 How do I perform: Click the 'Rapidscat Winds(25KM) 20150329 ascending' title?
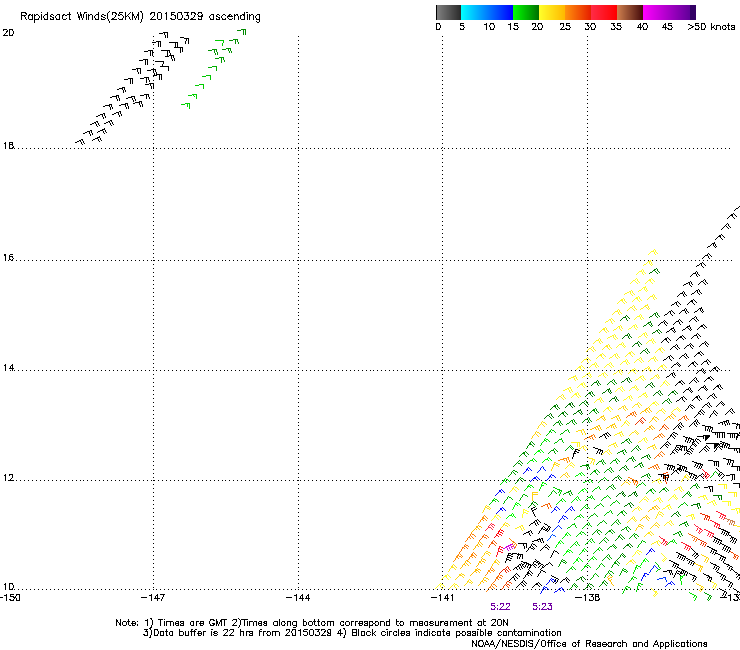click(140, 17)
